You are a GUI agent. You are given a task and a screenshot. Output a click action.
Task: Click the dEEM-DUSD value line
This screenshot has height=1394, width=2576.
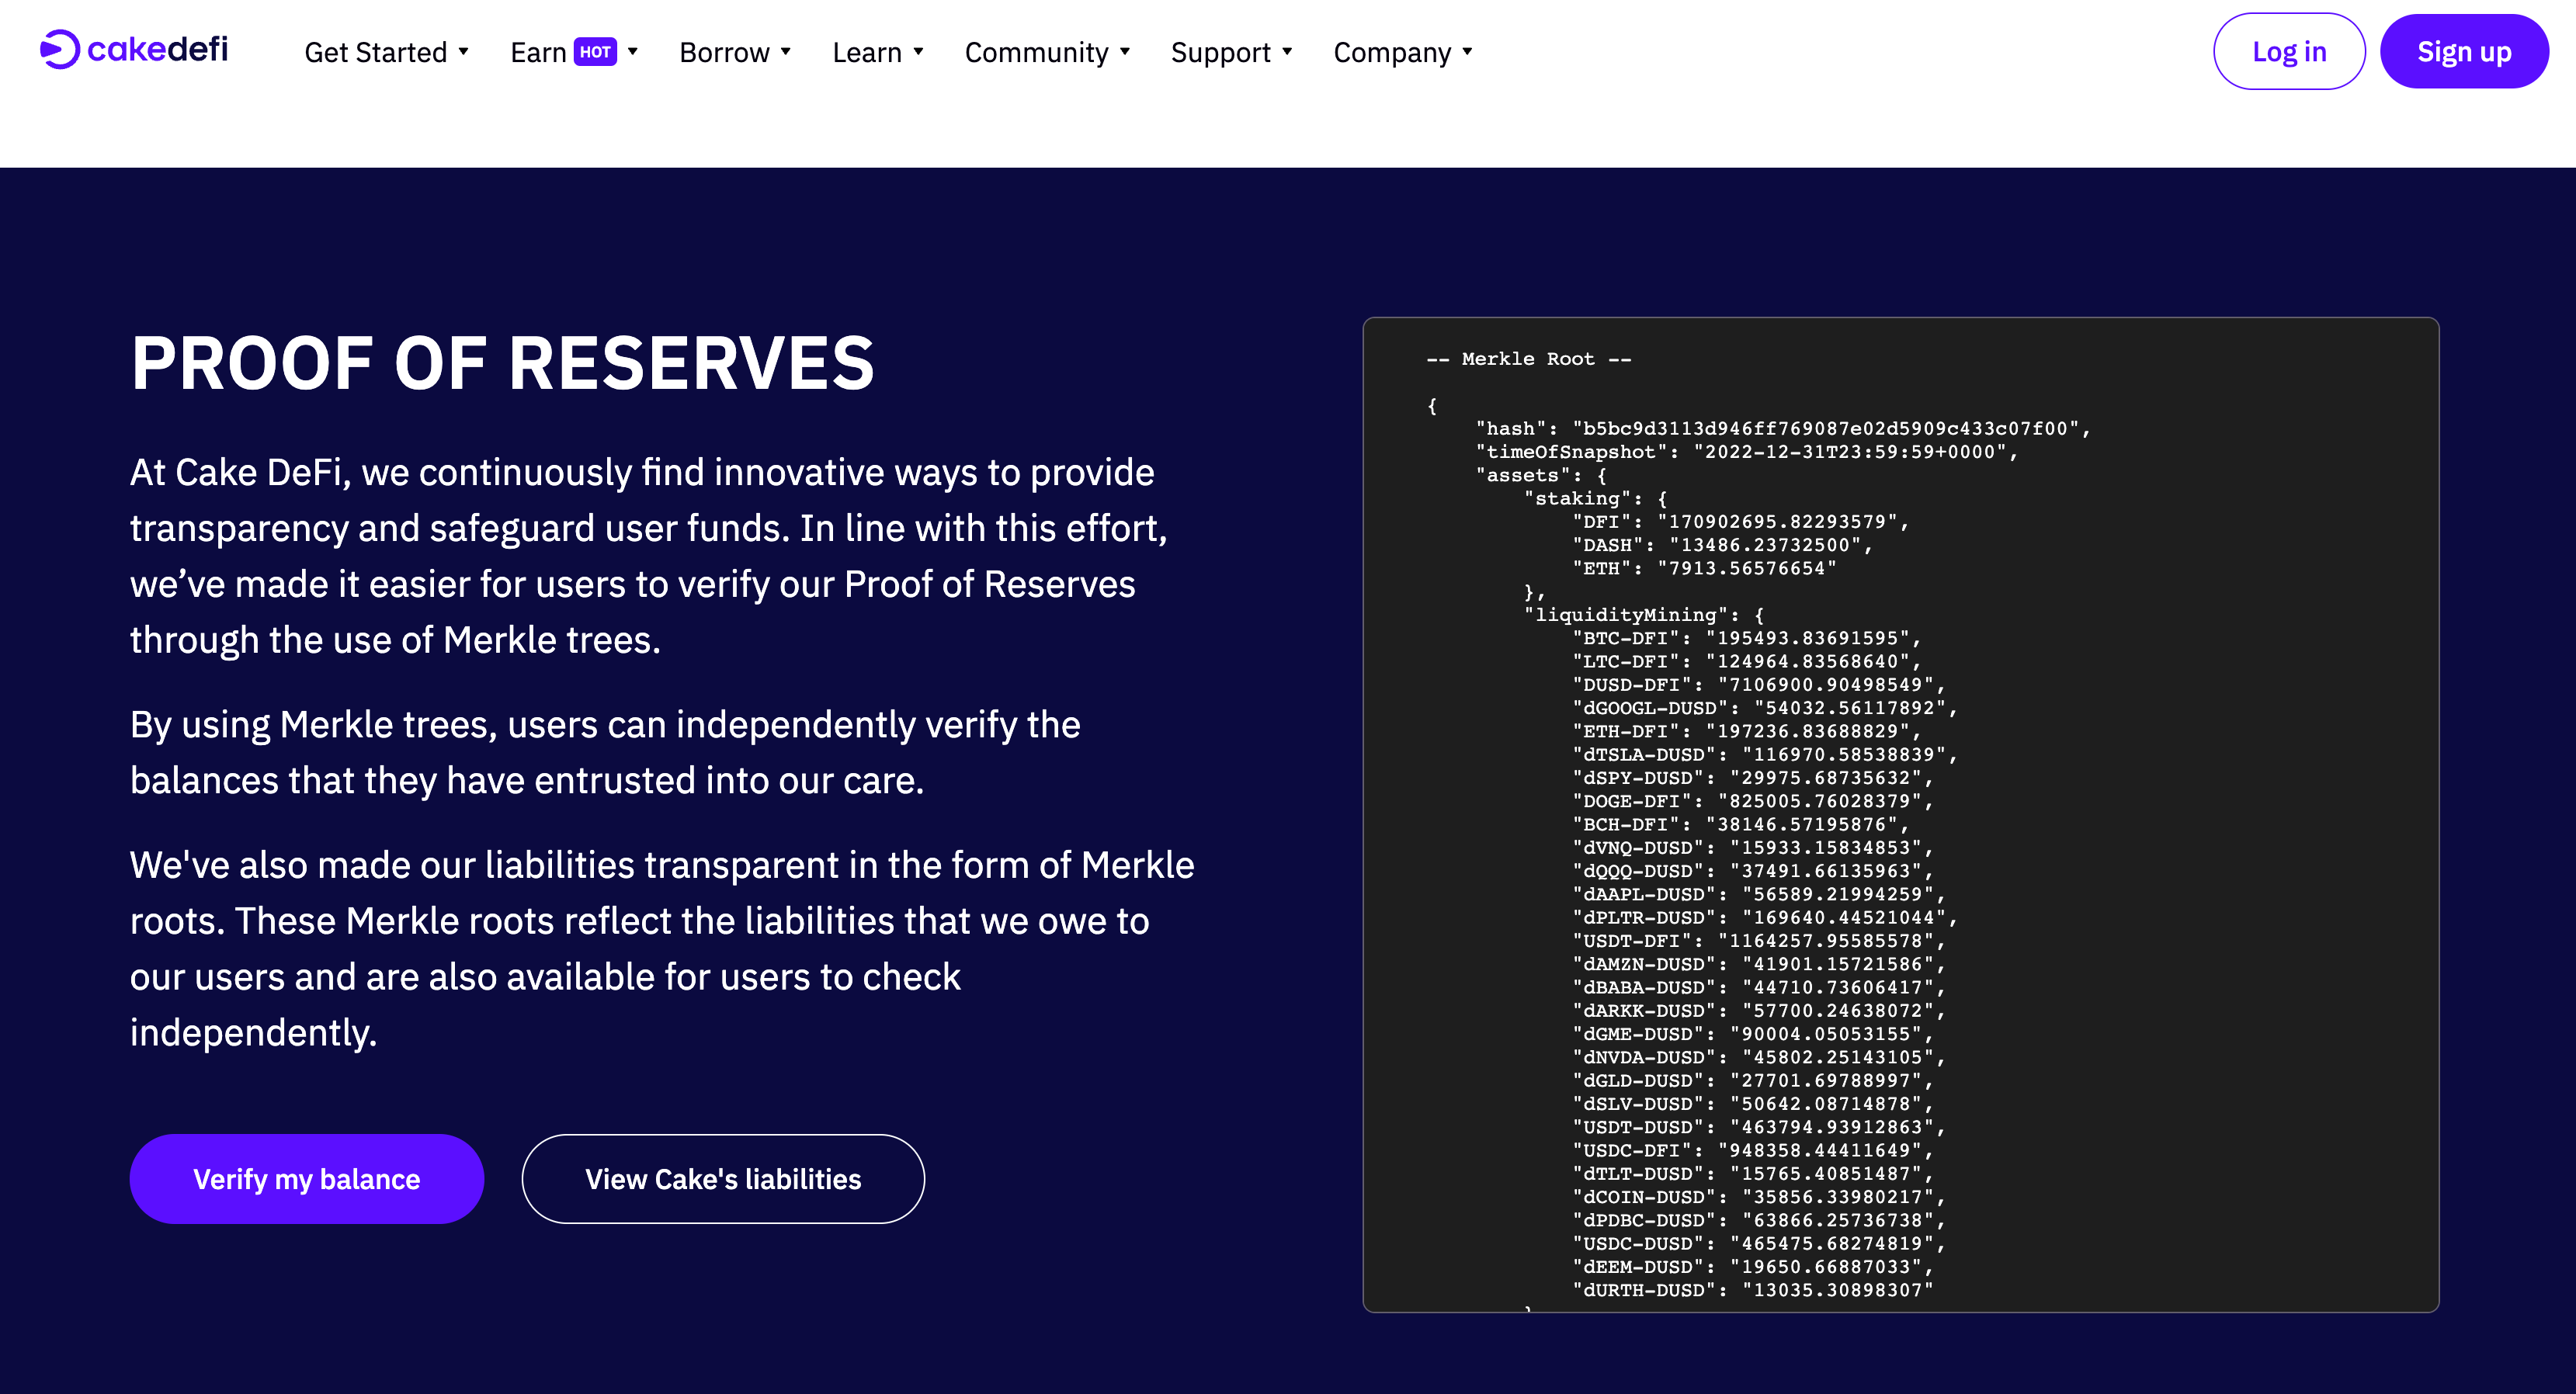(1753, 1267)
